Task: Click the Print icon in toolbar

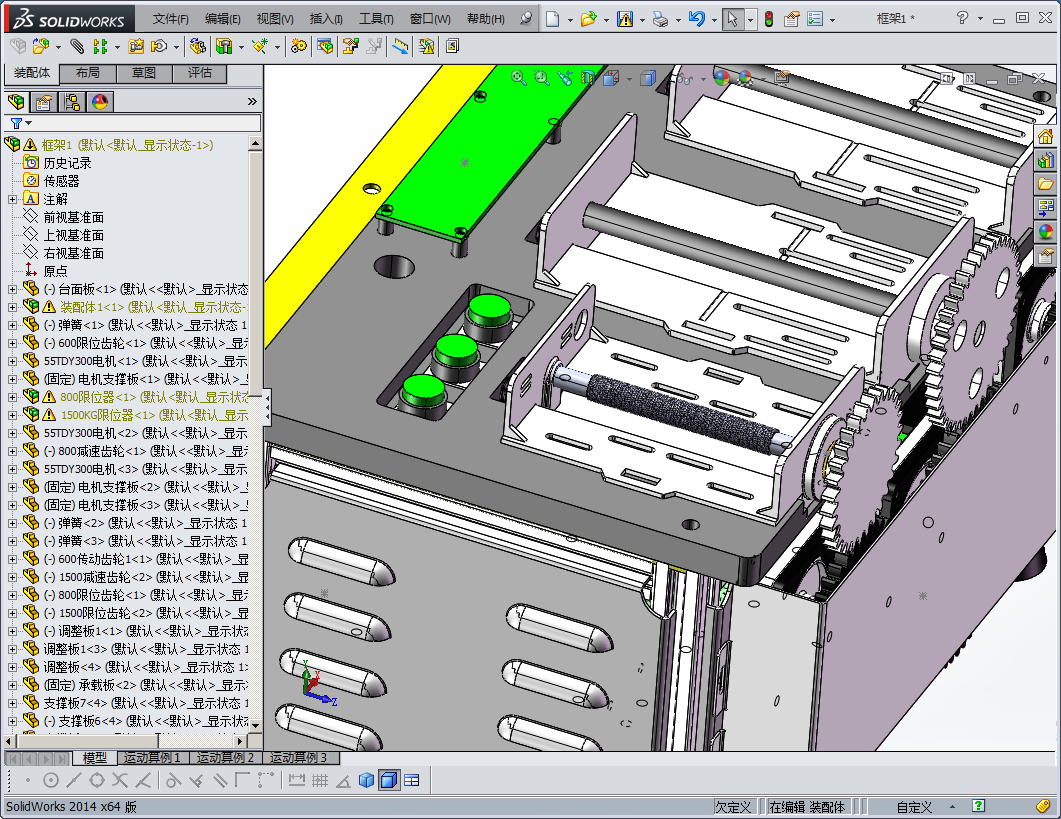Action: click(x=659, y=19)
